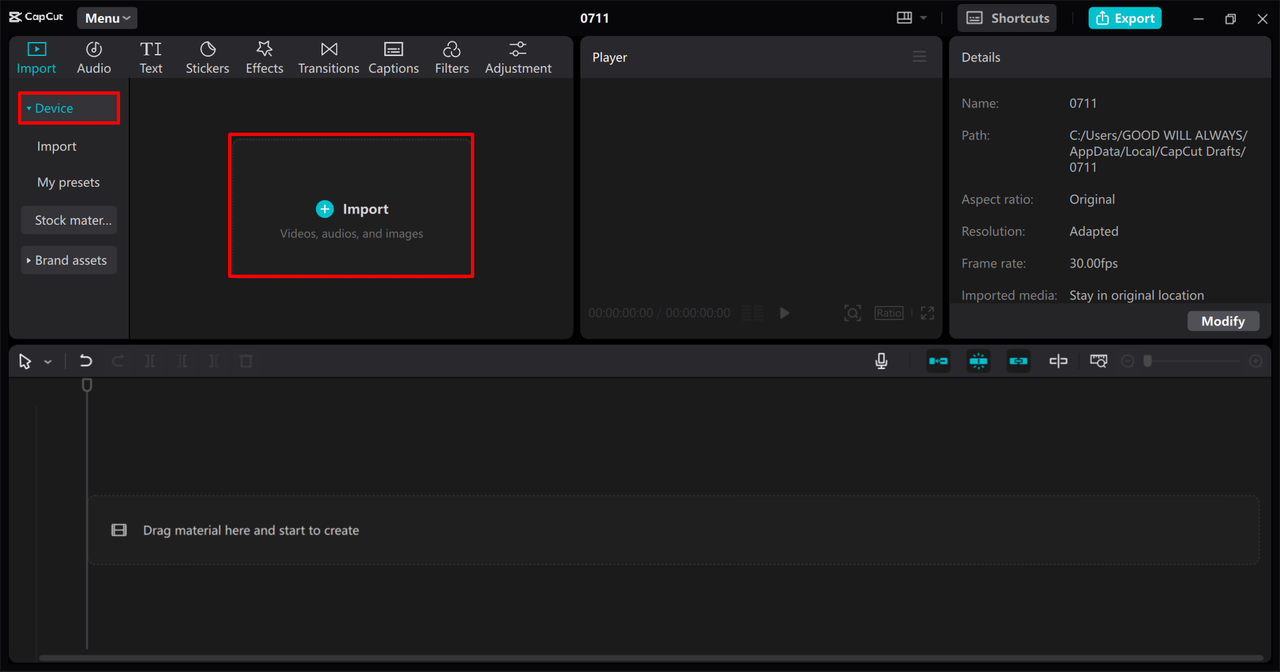Open the Ratio selector in Player
This screenshot has width=1280, height=672.
(x=889, y=313)
